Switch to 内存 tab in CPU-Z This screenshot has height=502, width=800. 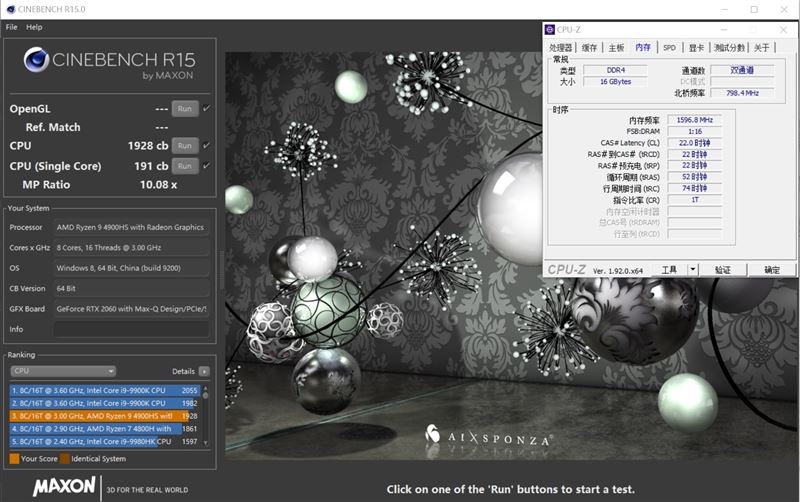coord(643,47)
